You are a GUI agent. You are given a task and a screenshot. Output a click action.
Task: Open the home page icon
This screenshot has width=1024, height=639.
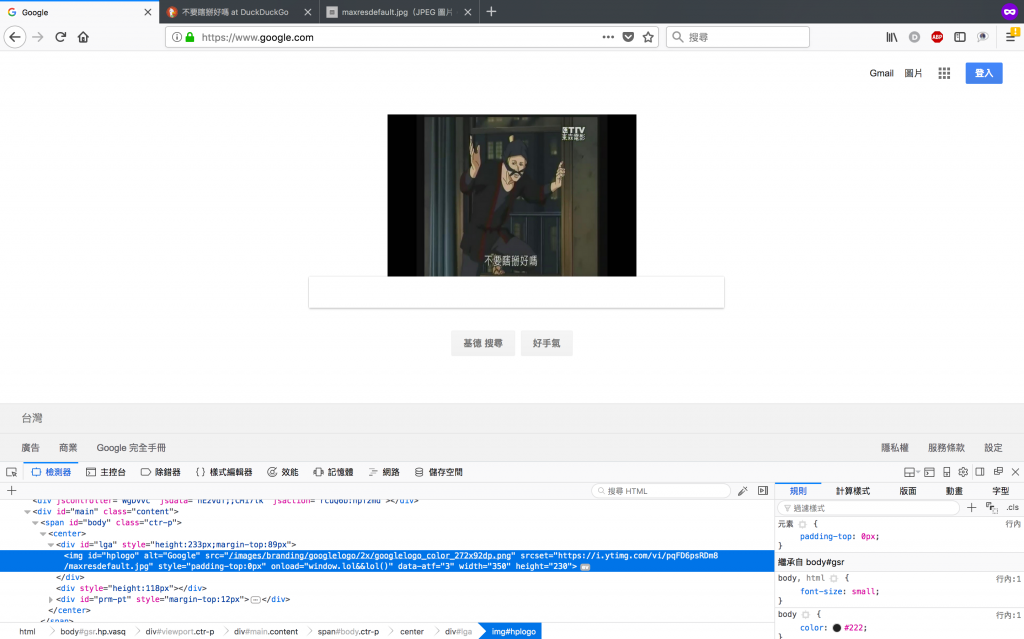click(x=83, y=37)
